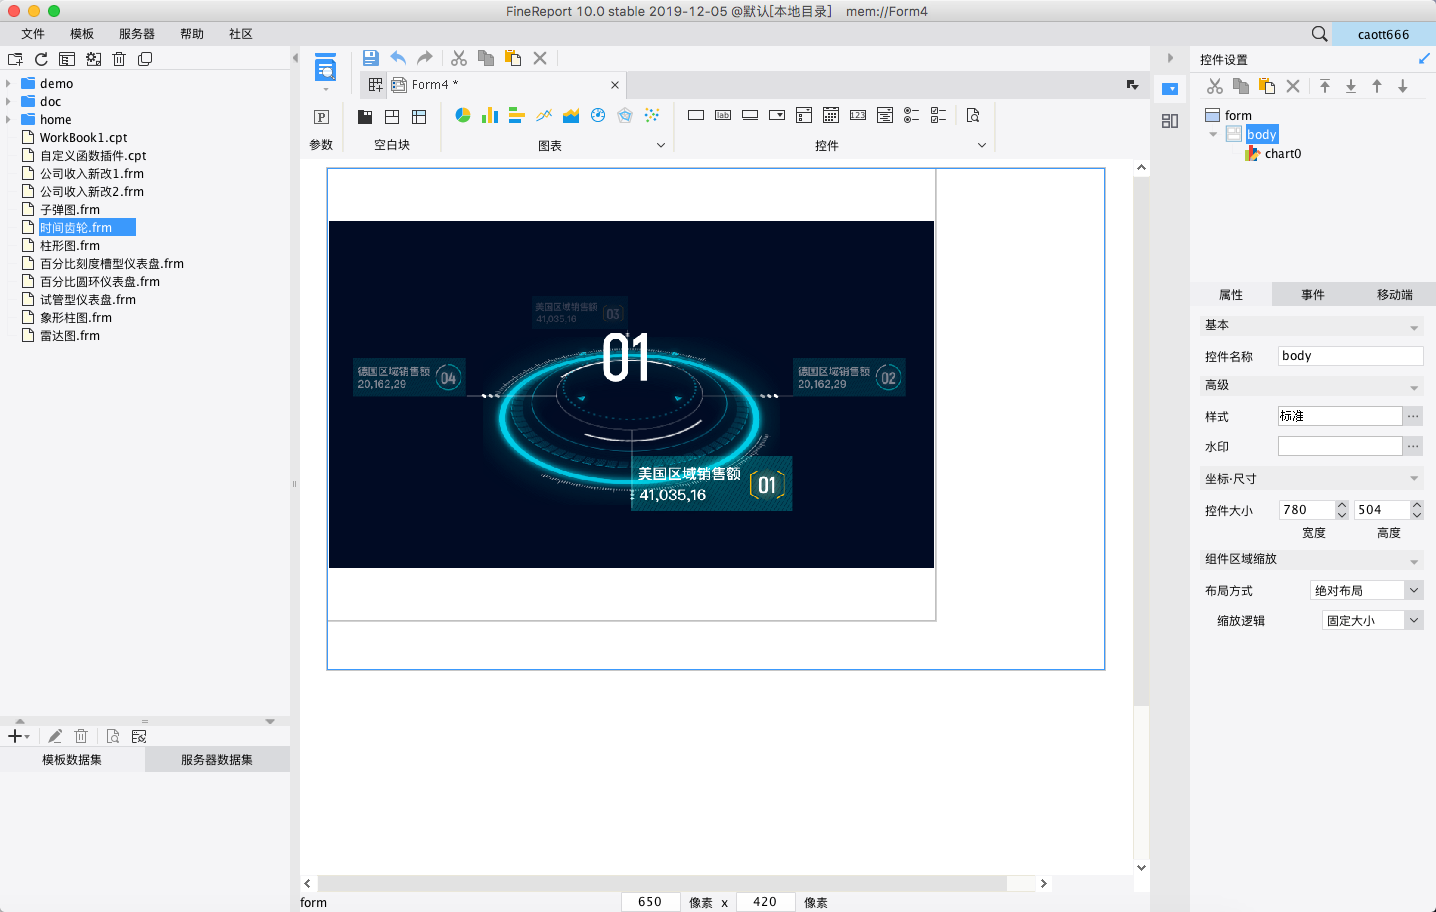Screen dimensions: 1436x912
Task: Expand the 图表 chart gallery
Action: tap(660, 145)
